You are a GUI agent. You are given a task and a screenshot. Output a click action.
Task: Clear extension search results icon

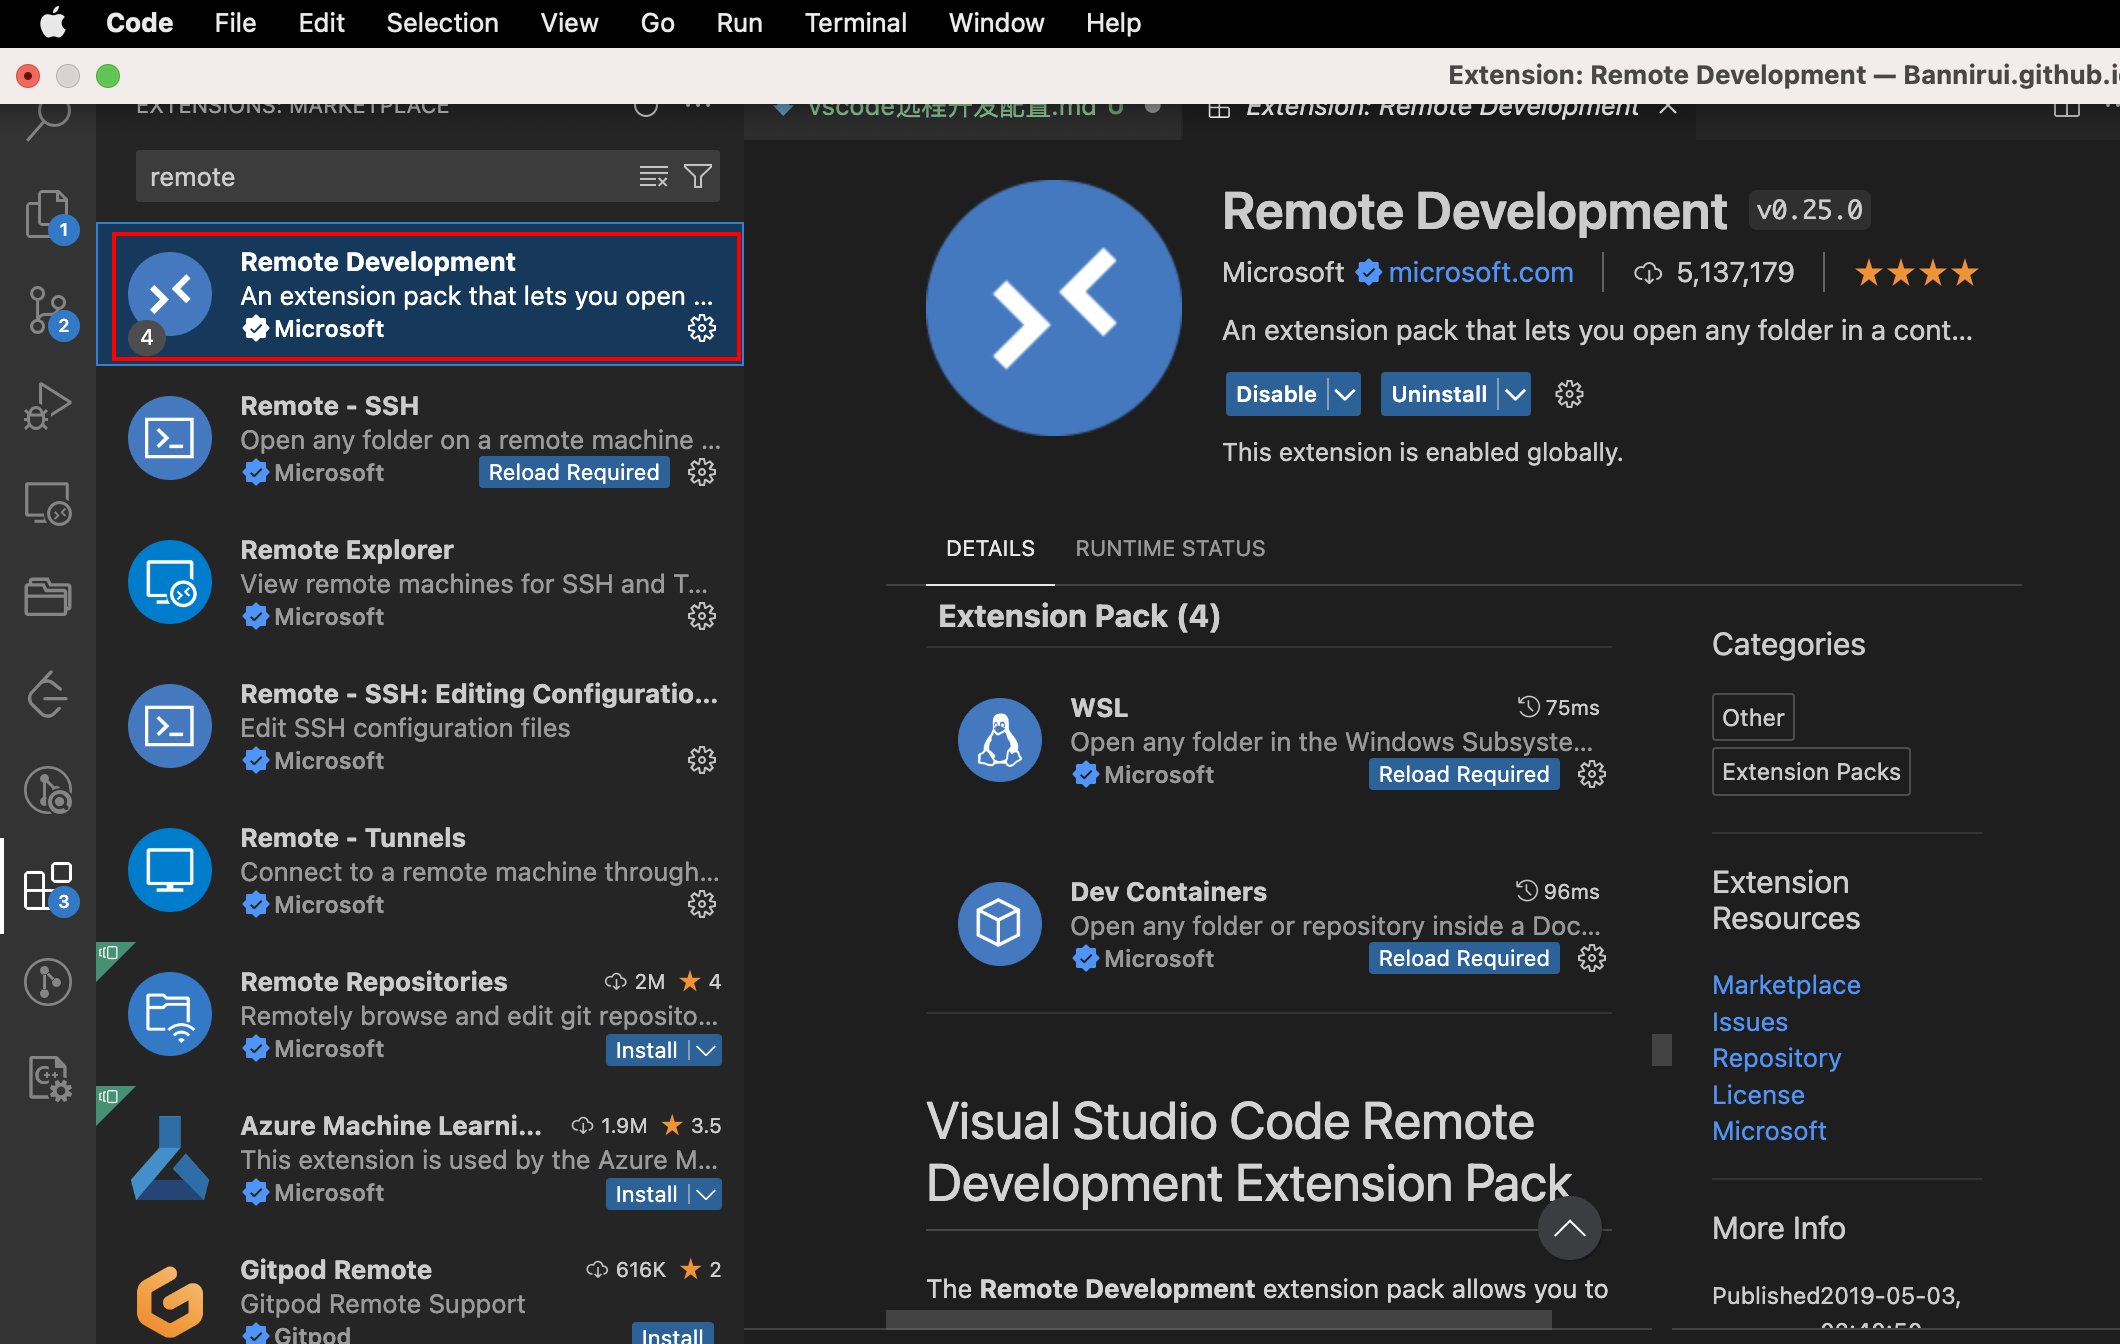tap(653, 176)
